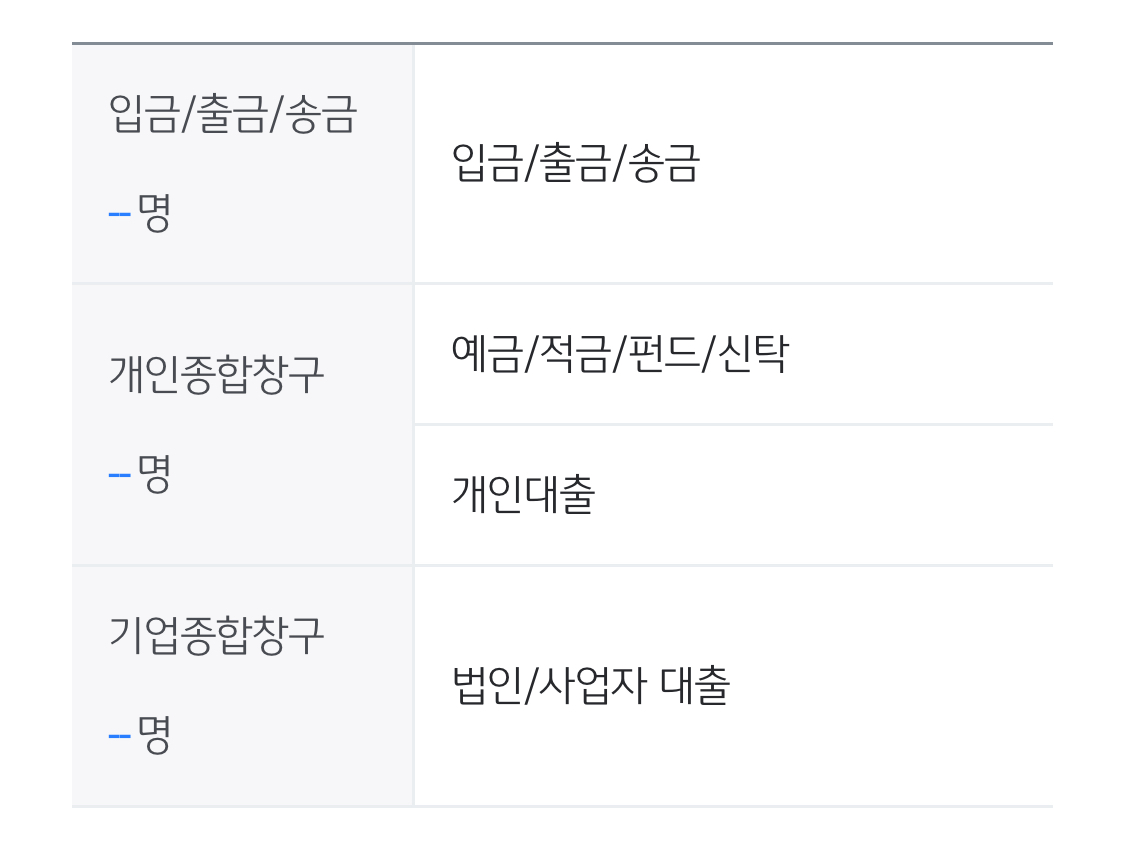Select the 개인대출 service row

click(x=523, y=494)
